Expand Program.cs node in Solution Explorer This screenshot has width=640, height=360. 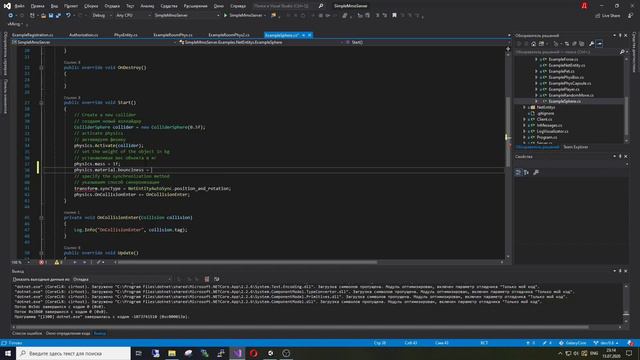click(524, 138)
